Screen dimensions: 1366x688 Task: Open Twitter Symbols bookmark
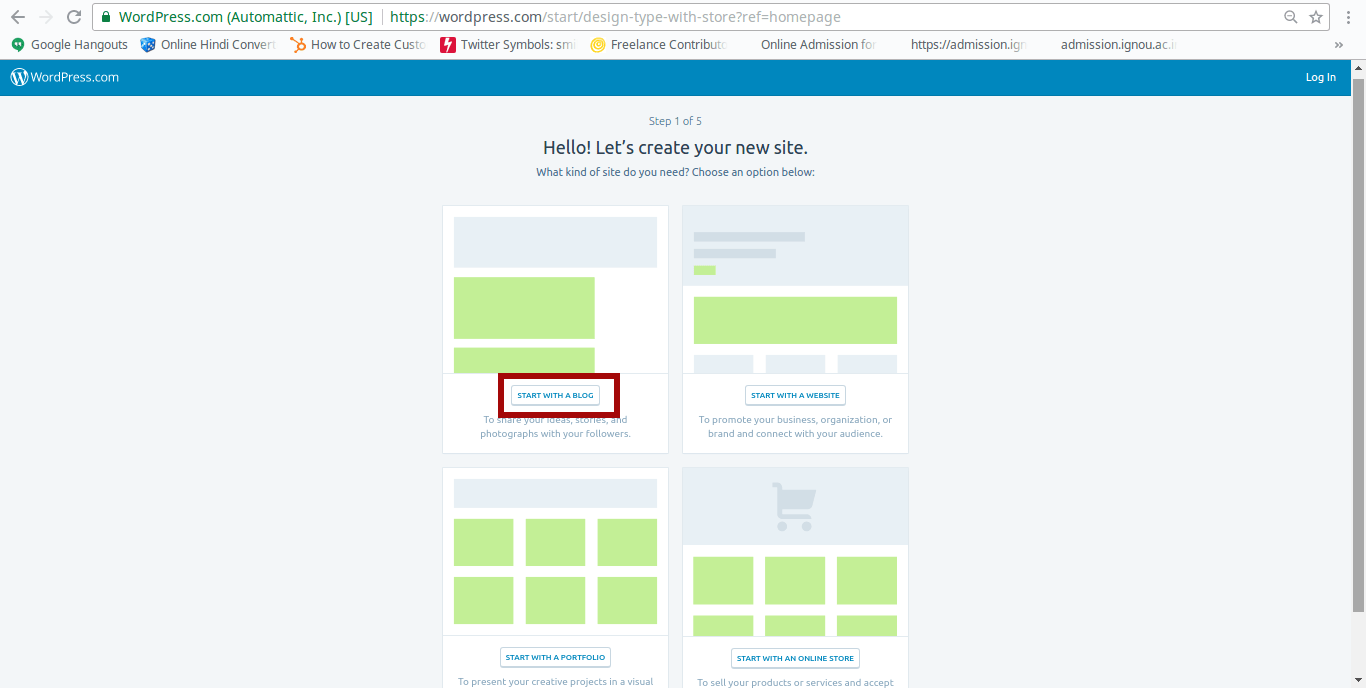(x=508, y=44)
